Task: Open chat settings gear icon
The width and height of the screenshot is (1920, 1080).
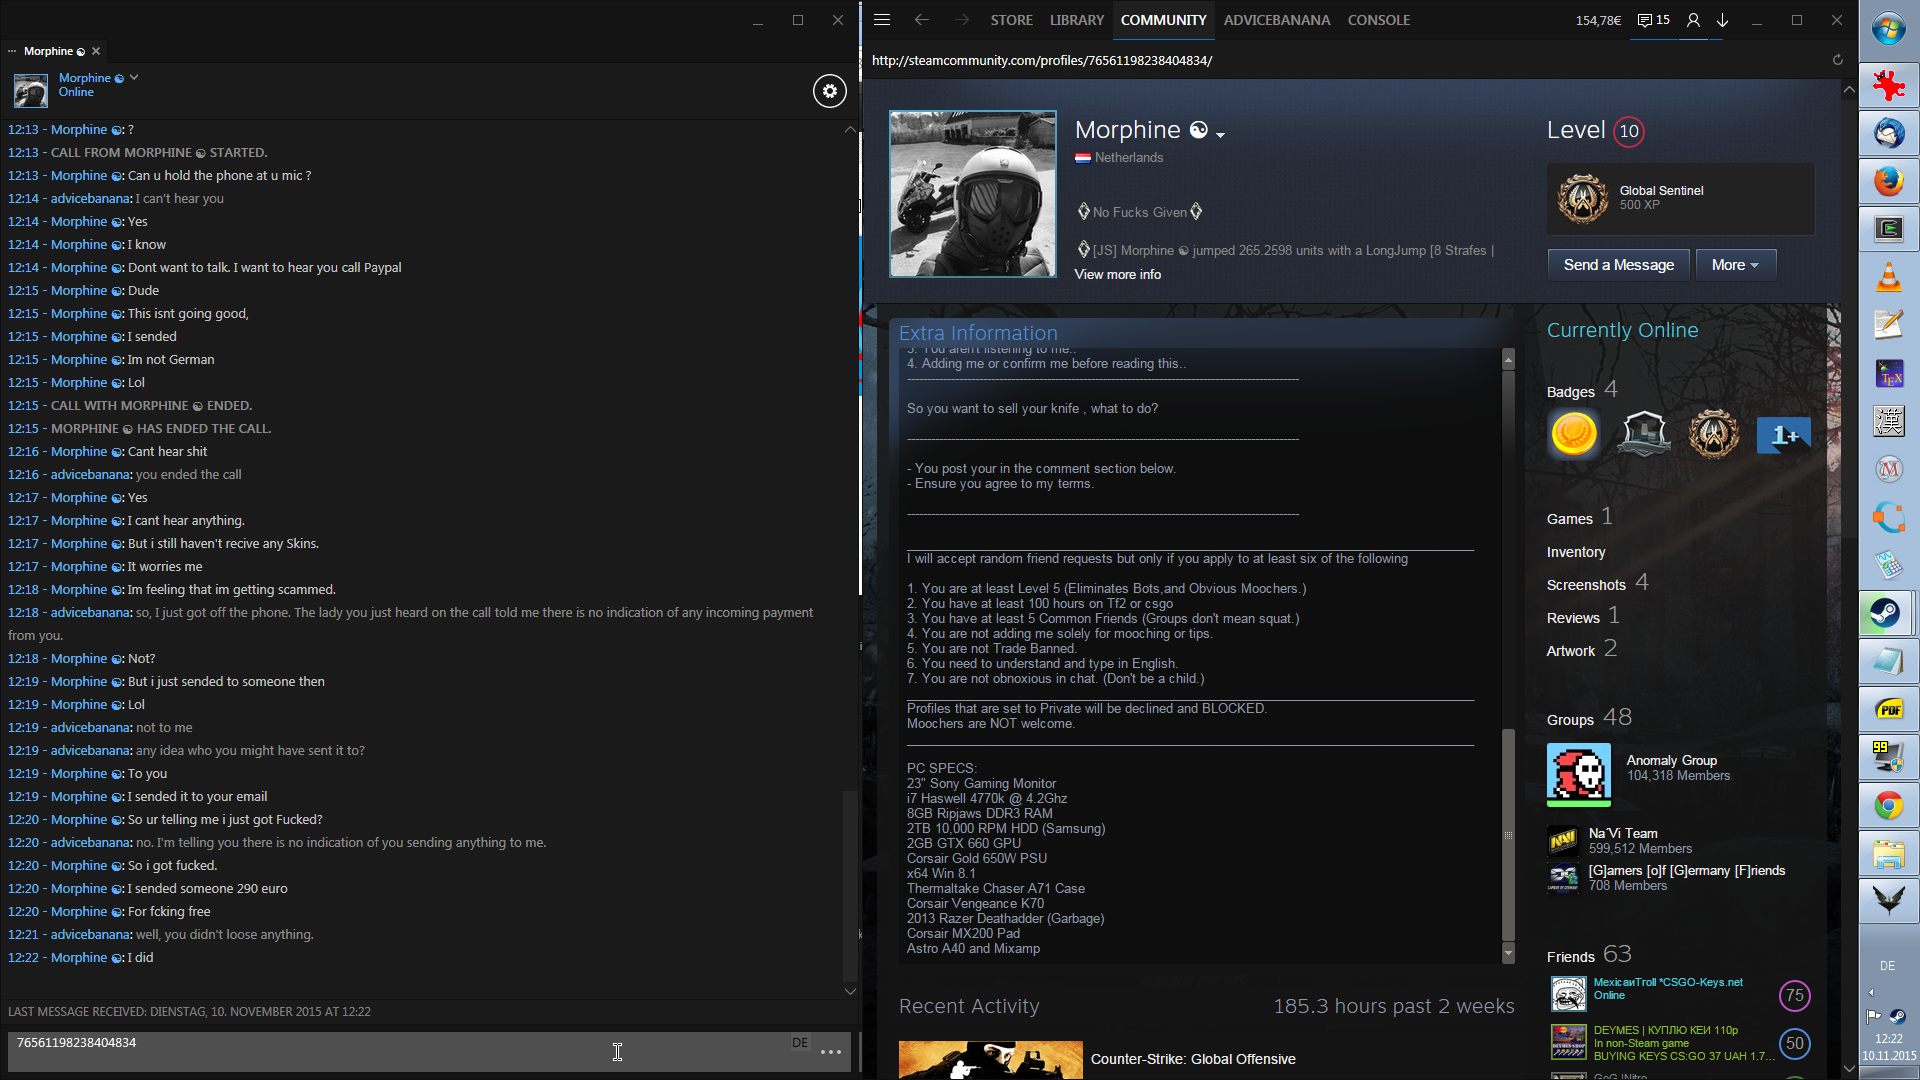Action: coord(829,91)
